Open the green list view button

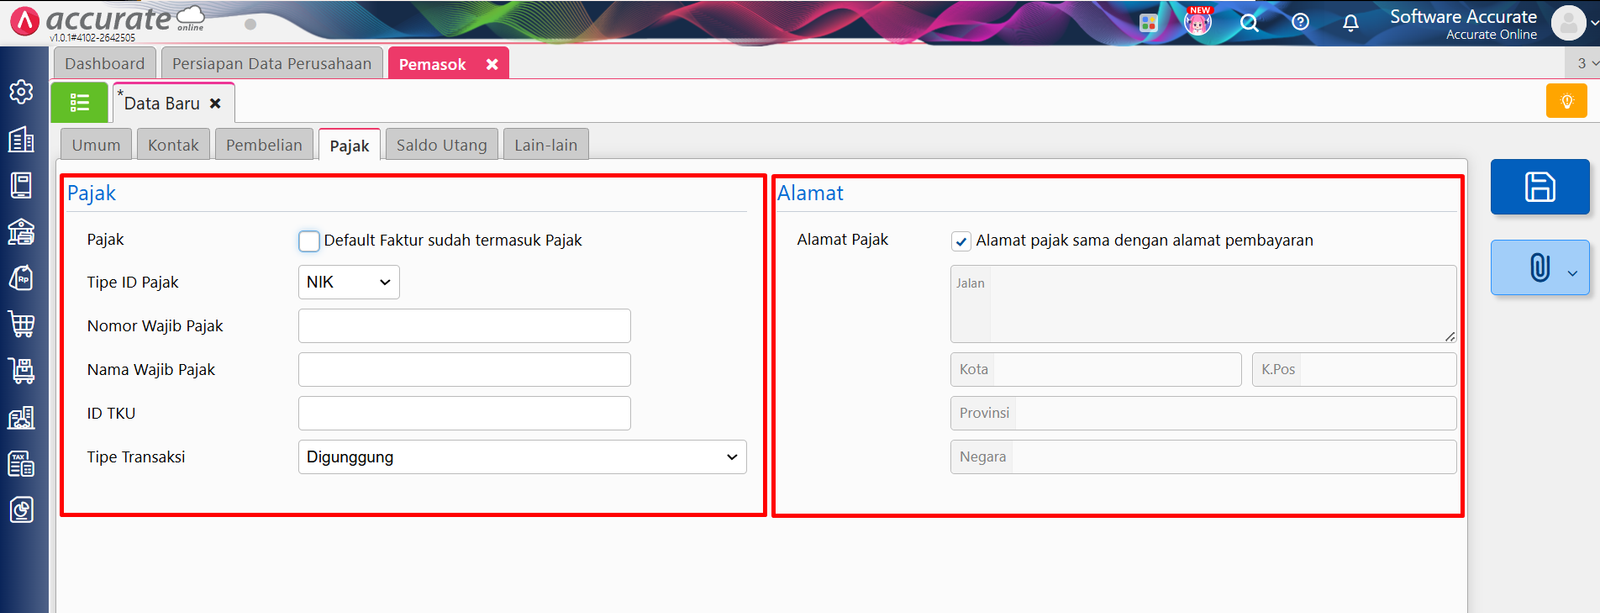[x=80, y=102]
